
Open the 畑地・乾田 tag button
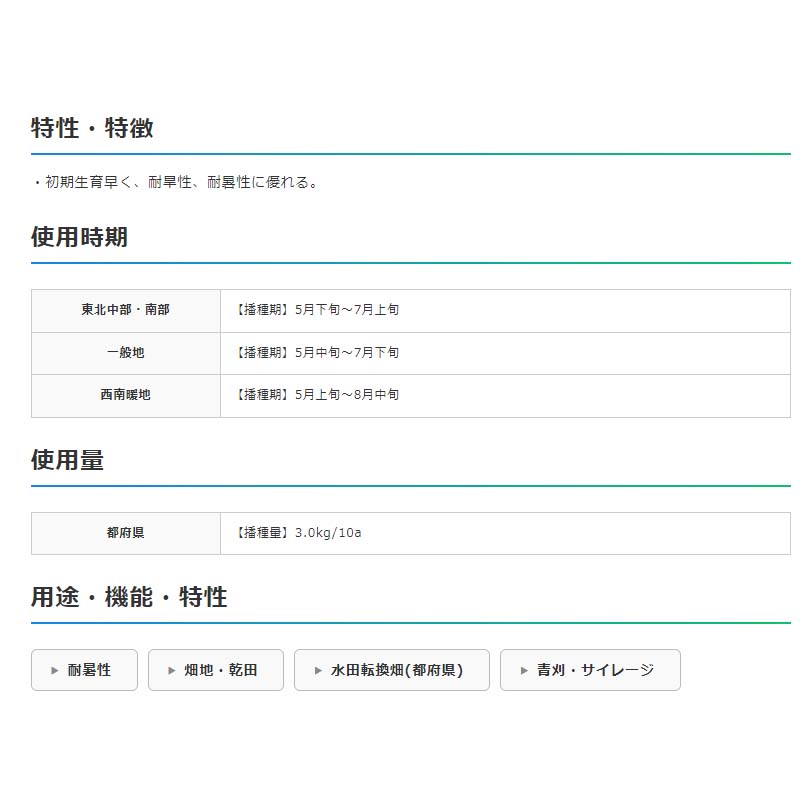(216, 670)
